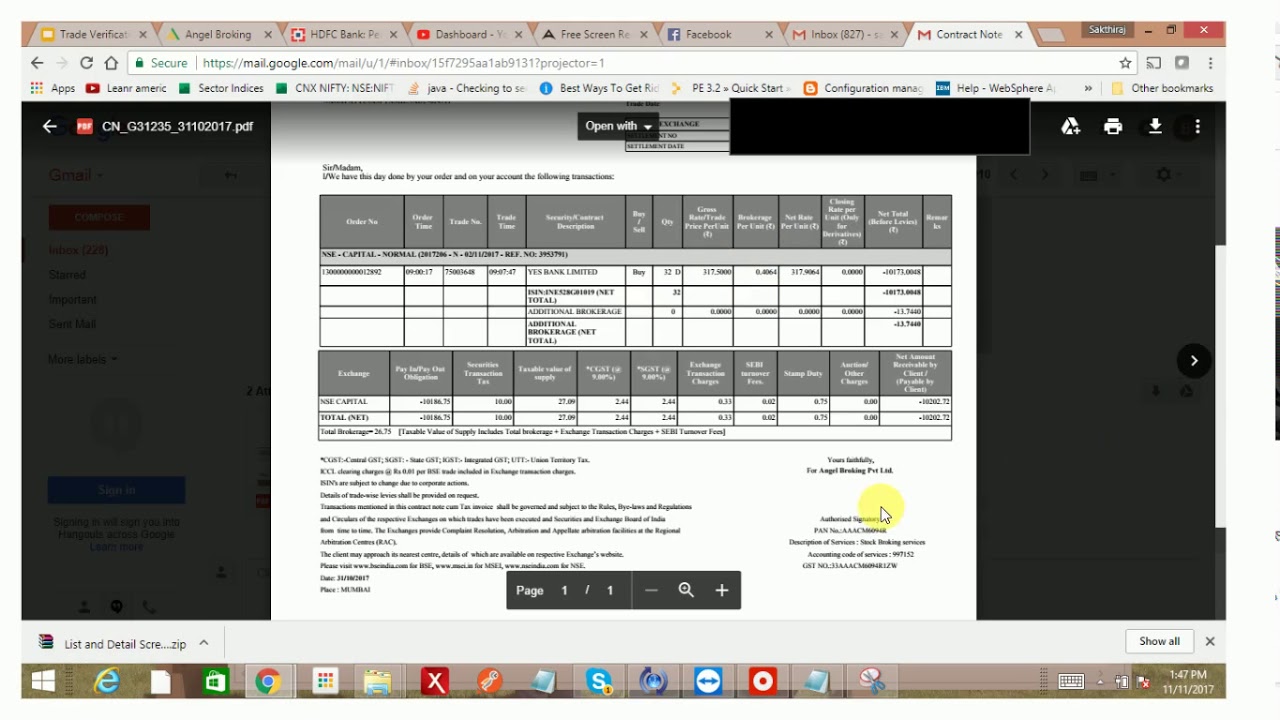Click NSE CAPITAL exchange row cell
This screenshot has height=720, width=1280.
[354, 402]
